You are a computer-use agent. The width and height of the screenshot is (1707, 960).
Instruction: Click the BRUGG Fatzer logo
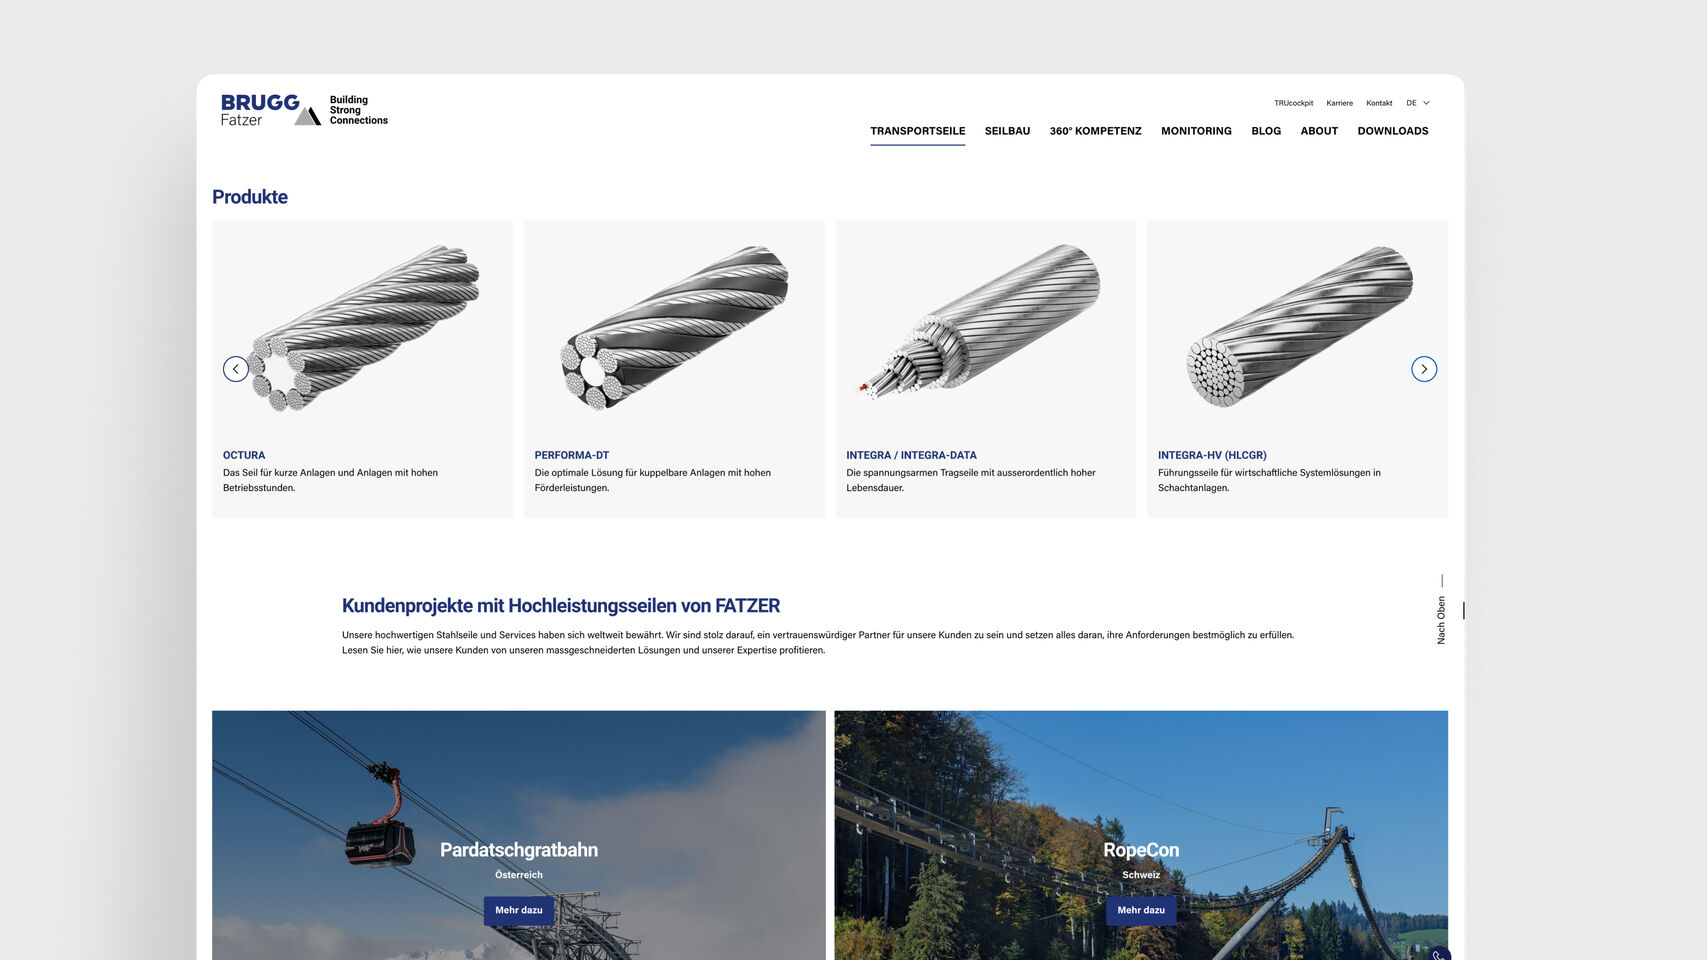point(271,110)
